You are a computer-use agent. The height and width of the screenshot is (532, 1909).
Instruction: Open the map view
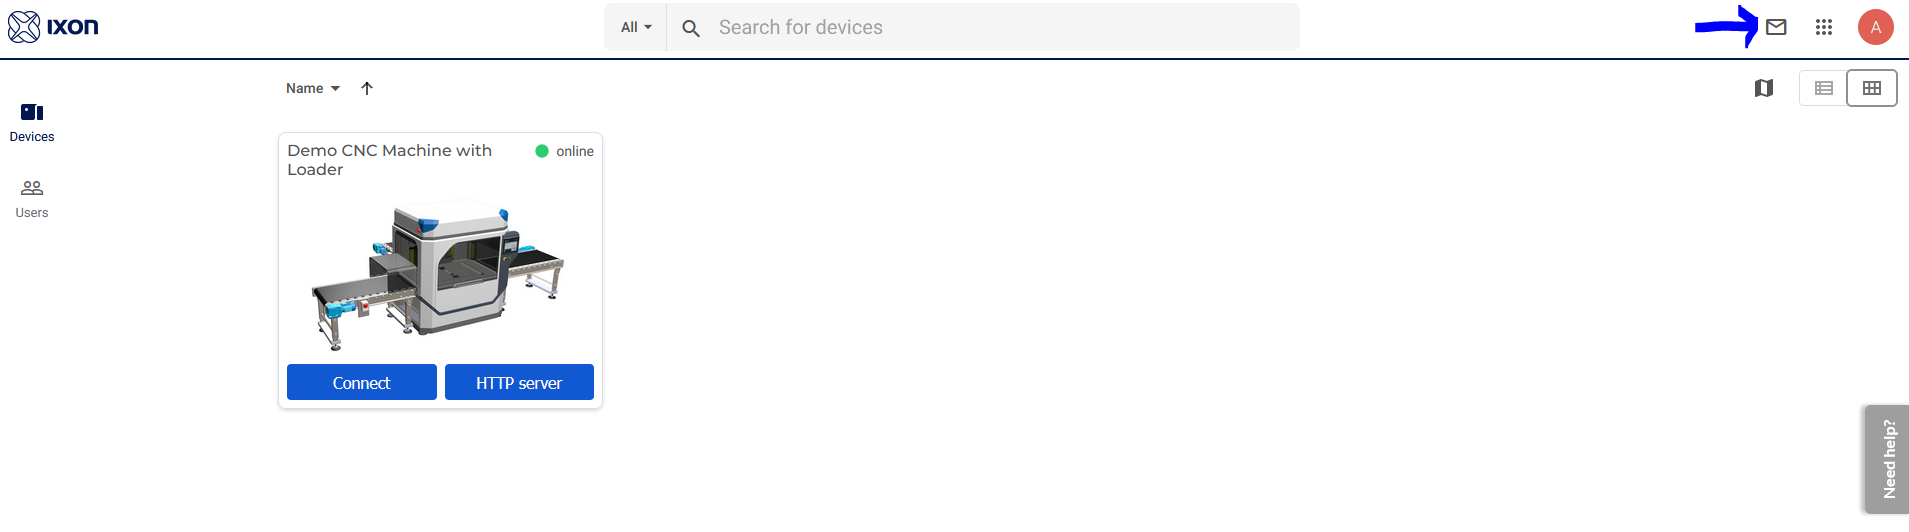click(1764, 88)
